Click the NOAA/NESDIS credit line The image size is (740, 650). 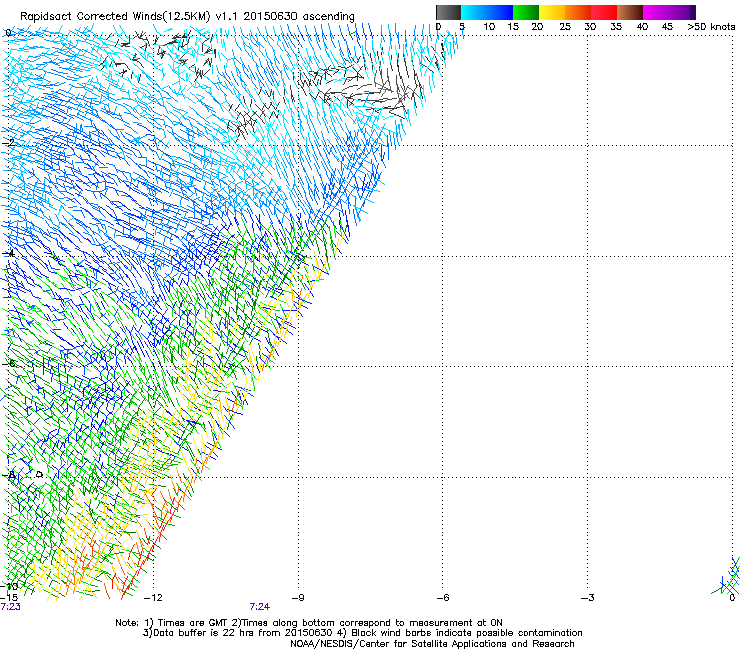pos(432,644)
